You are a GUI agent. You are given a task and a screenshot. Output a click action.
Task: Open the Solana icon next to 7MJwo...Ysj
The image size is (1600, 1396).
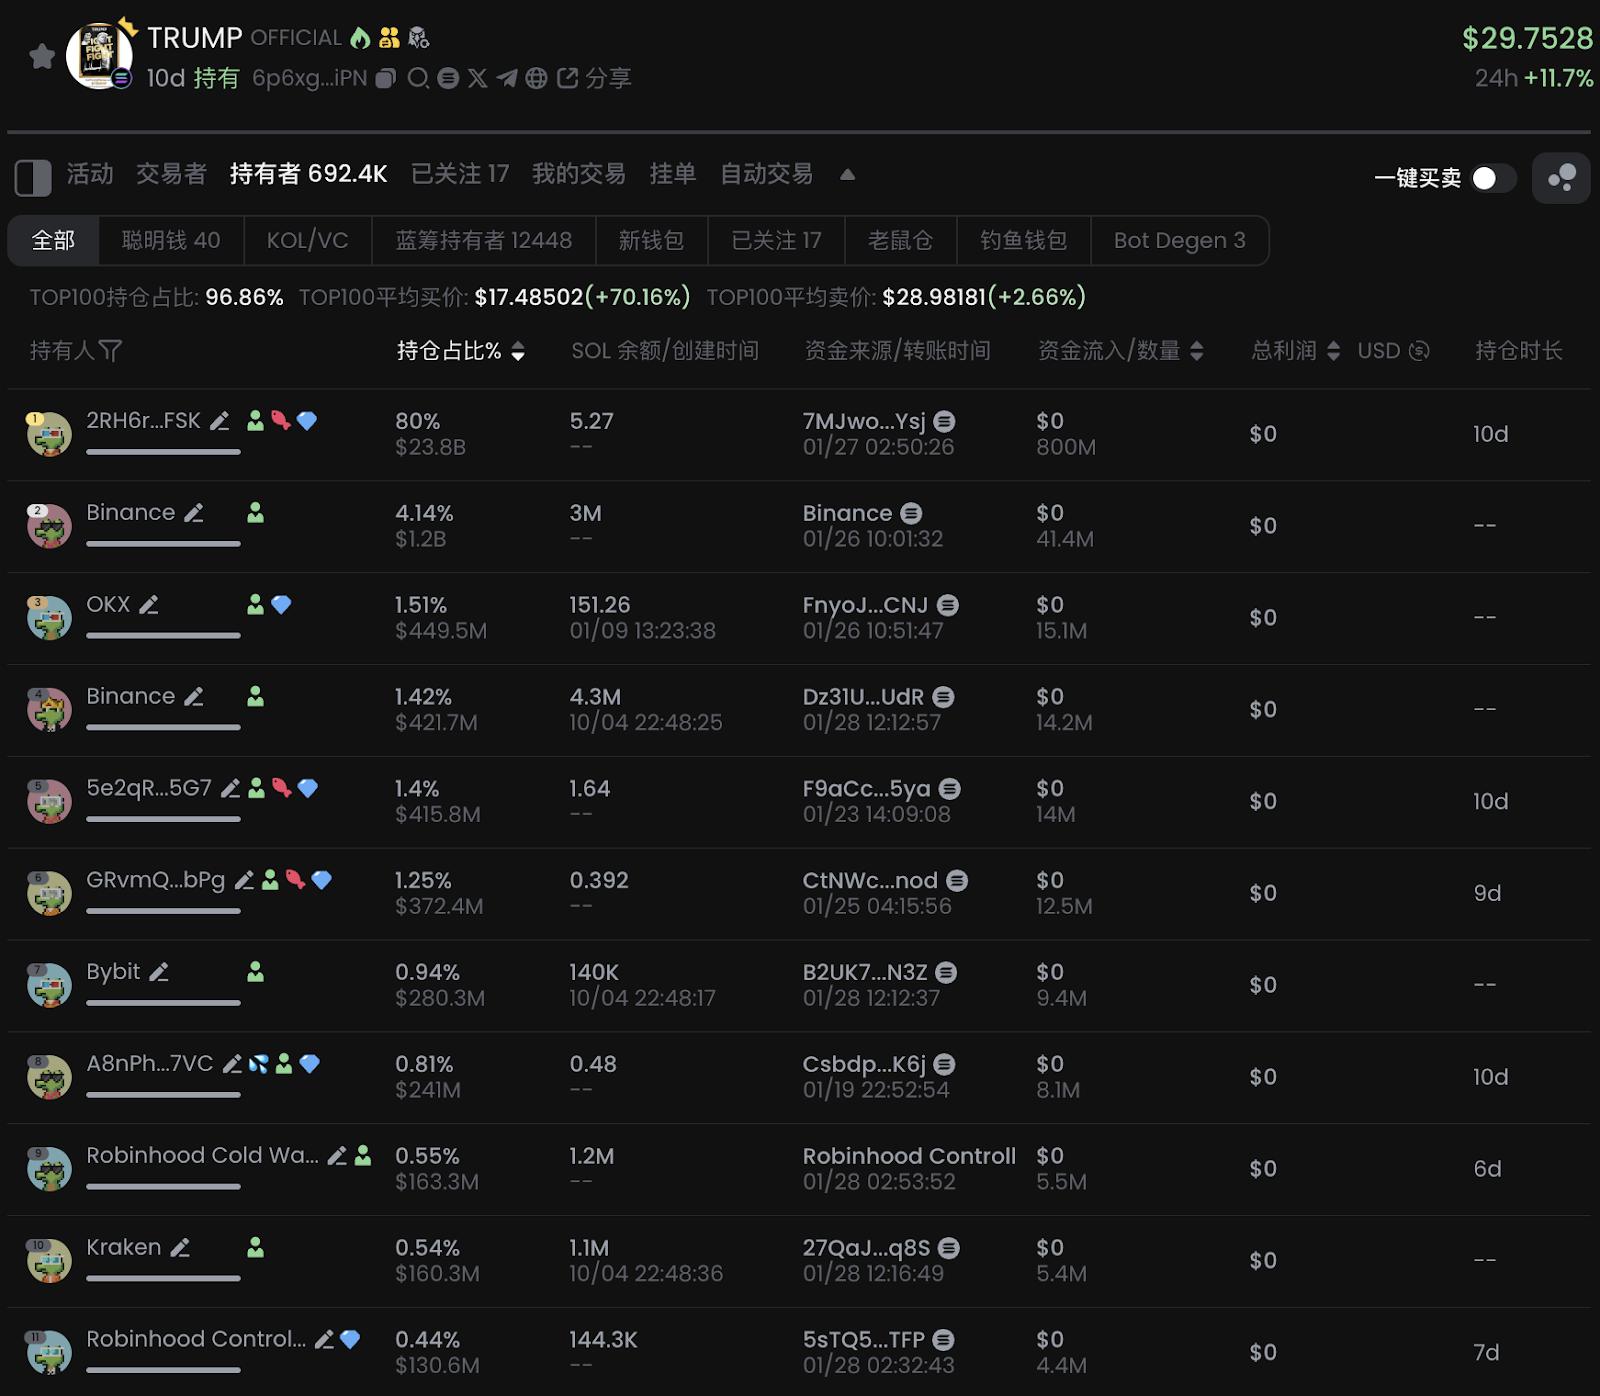pos(944,422)
